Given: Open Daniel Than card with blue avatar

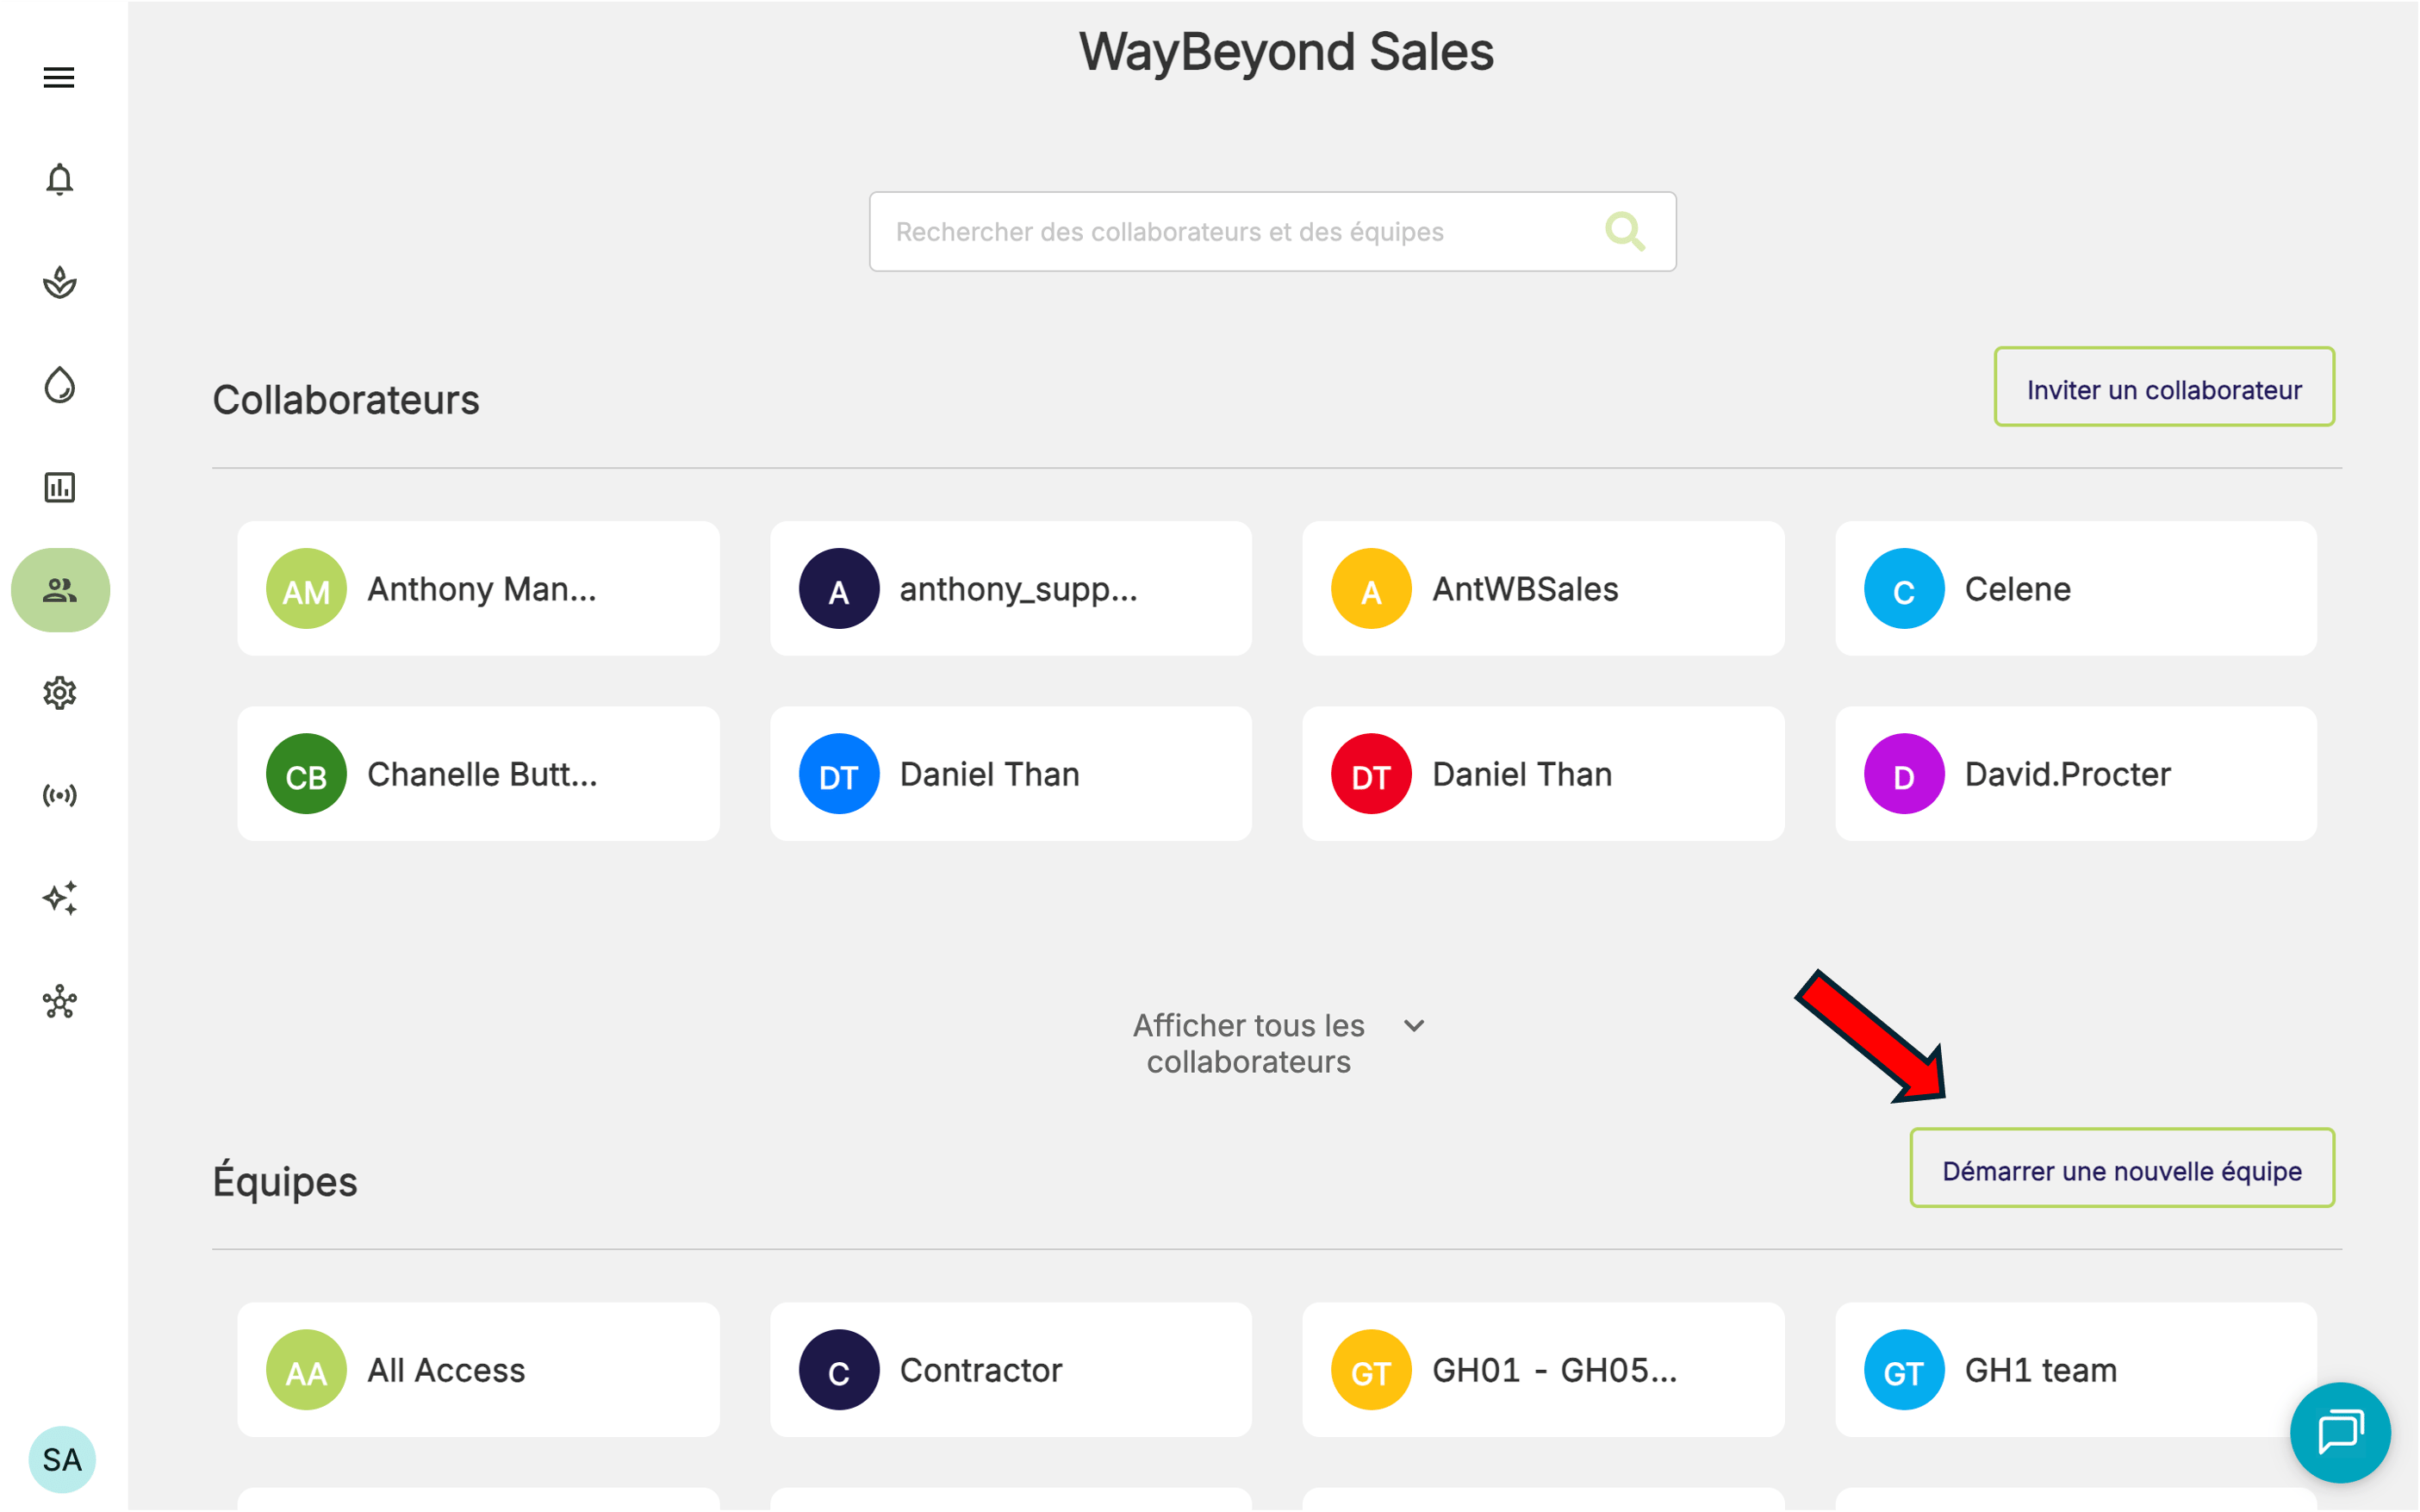Looking at the screenshot, I should pos(1011,774).
